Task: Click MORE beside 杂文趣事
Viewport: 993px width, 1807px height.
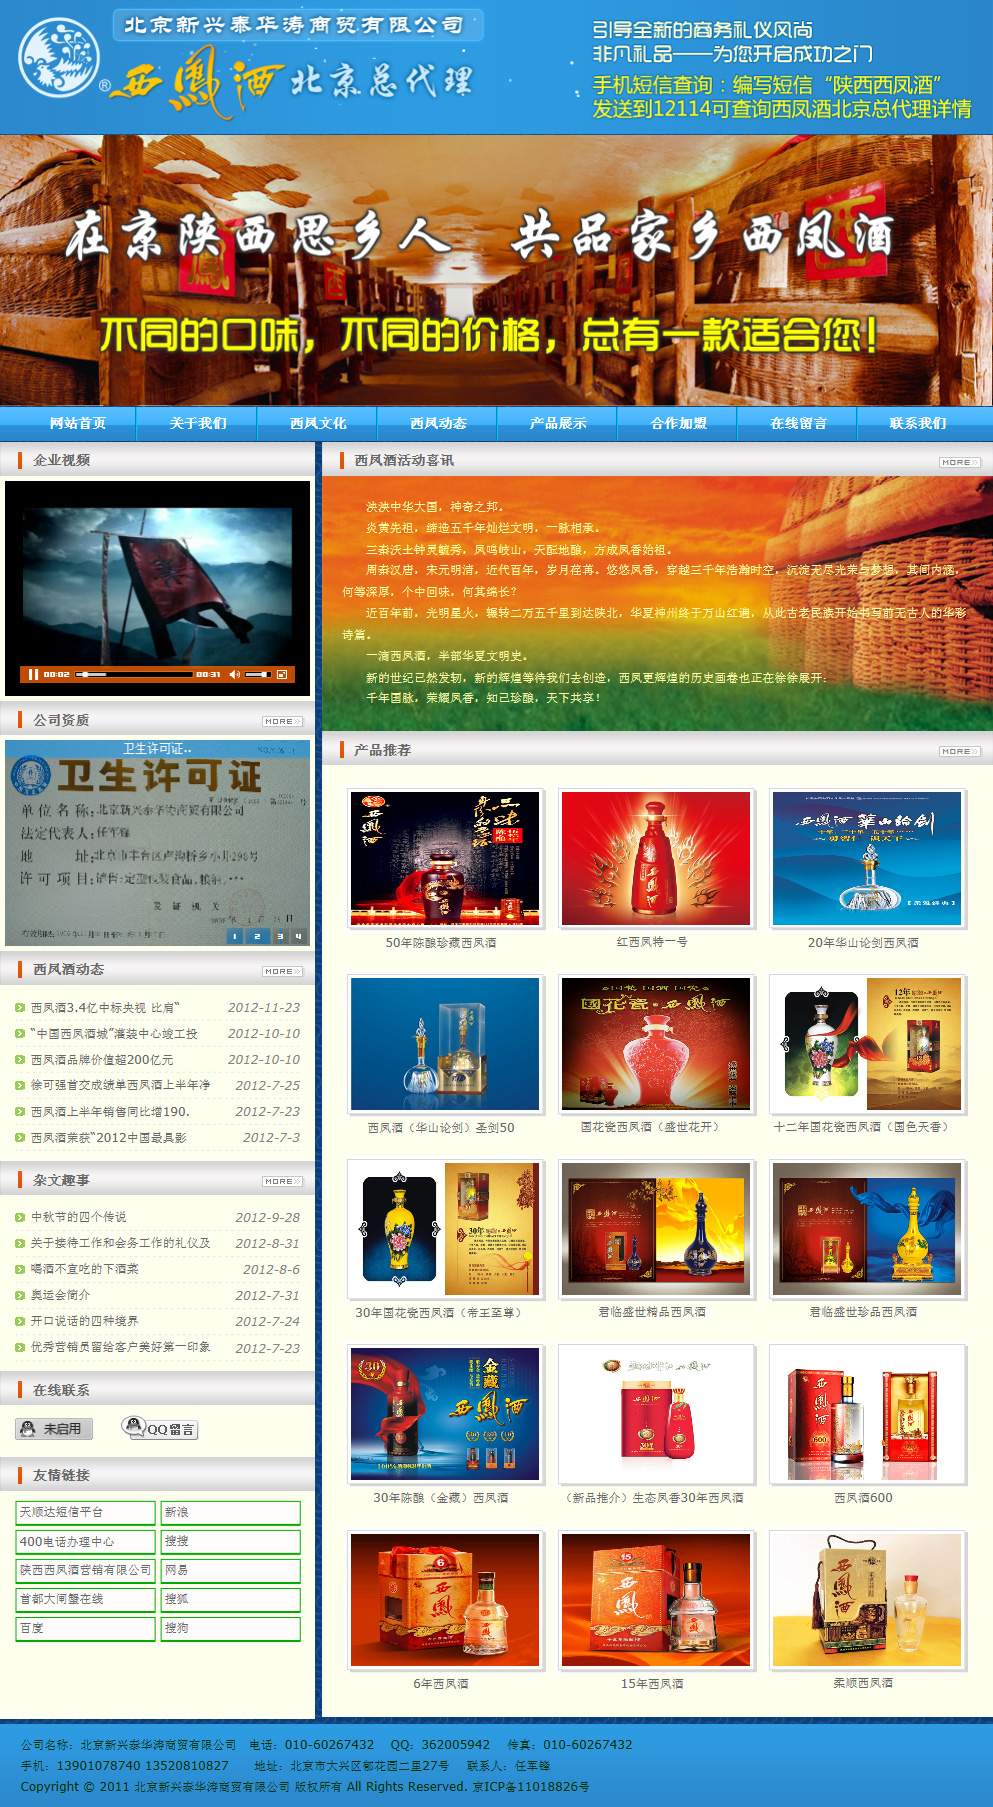Action: point(283,1181)
